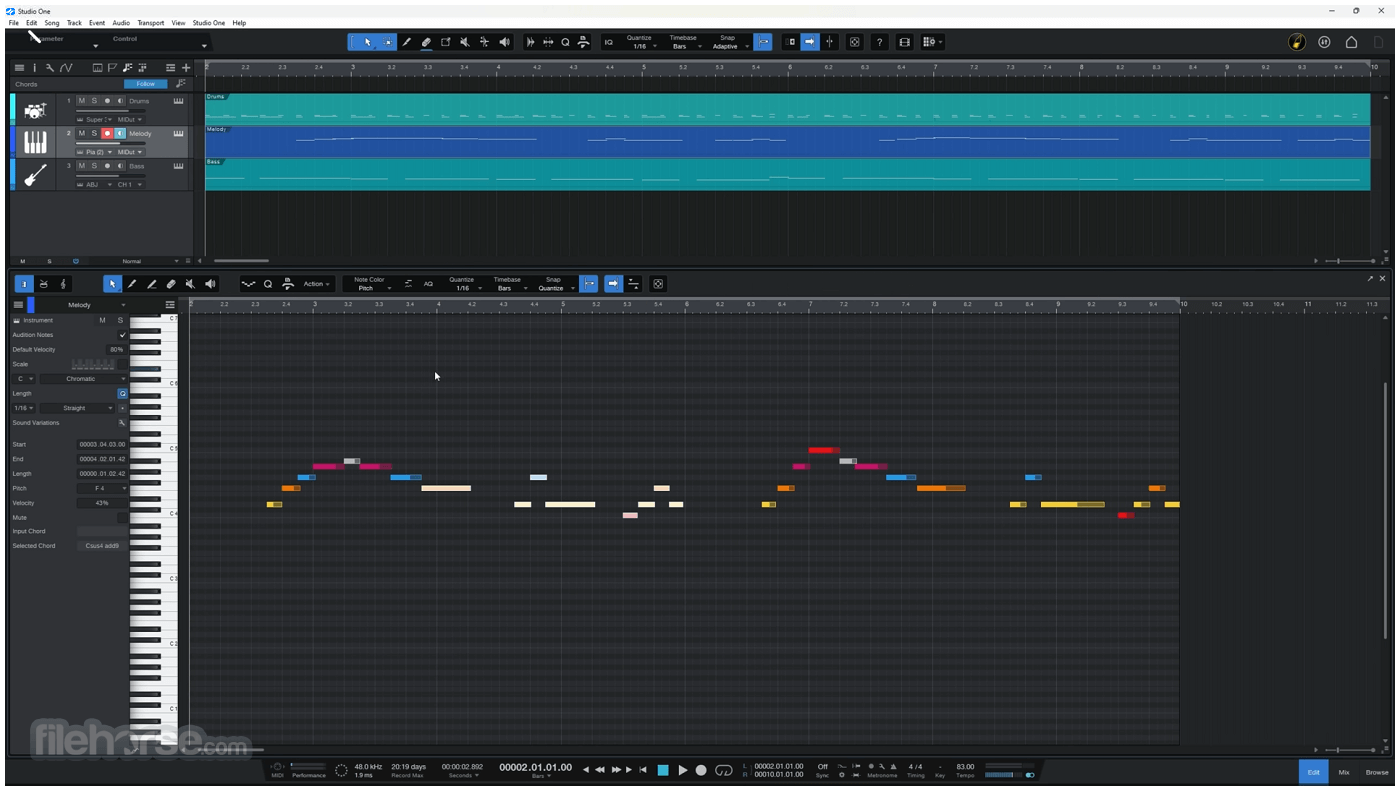Click Return to Zero in the transport
Screen dimensions: 1400x791
click(x=643, y=770)
